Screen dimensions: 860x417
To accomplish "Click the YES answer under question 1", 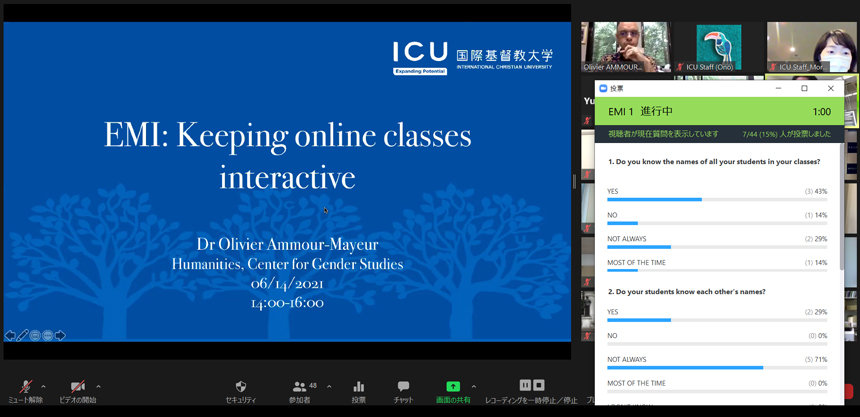I will (613, 191).
